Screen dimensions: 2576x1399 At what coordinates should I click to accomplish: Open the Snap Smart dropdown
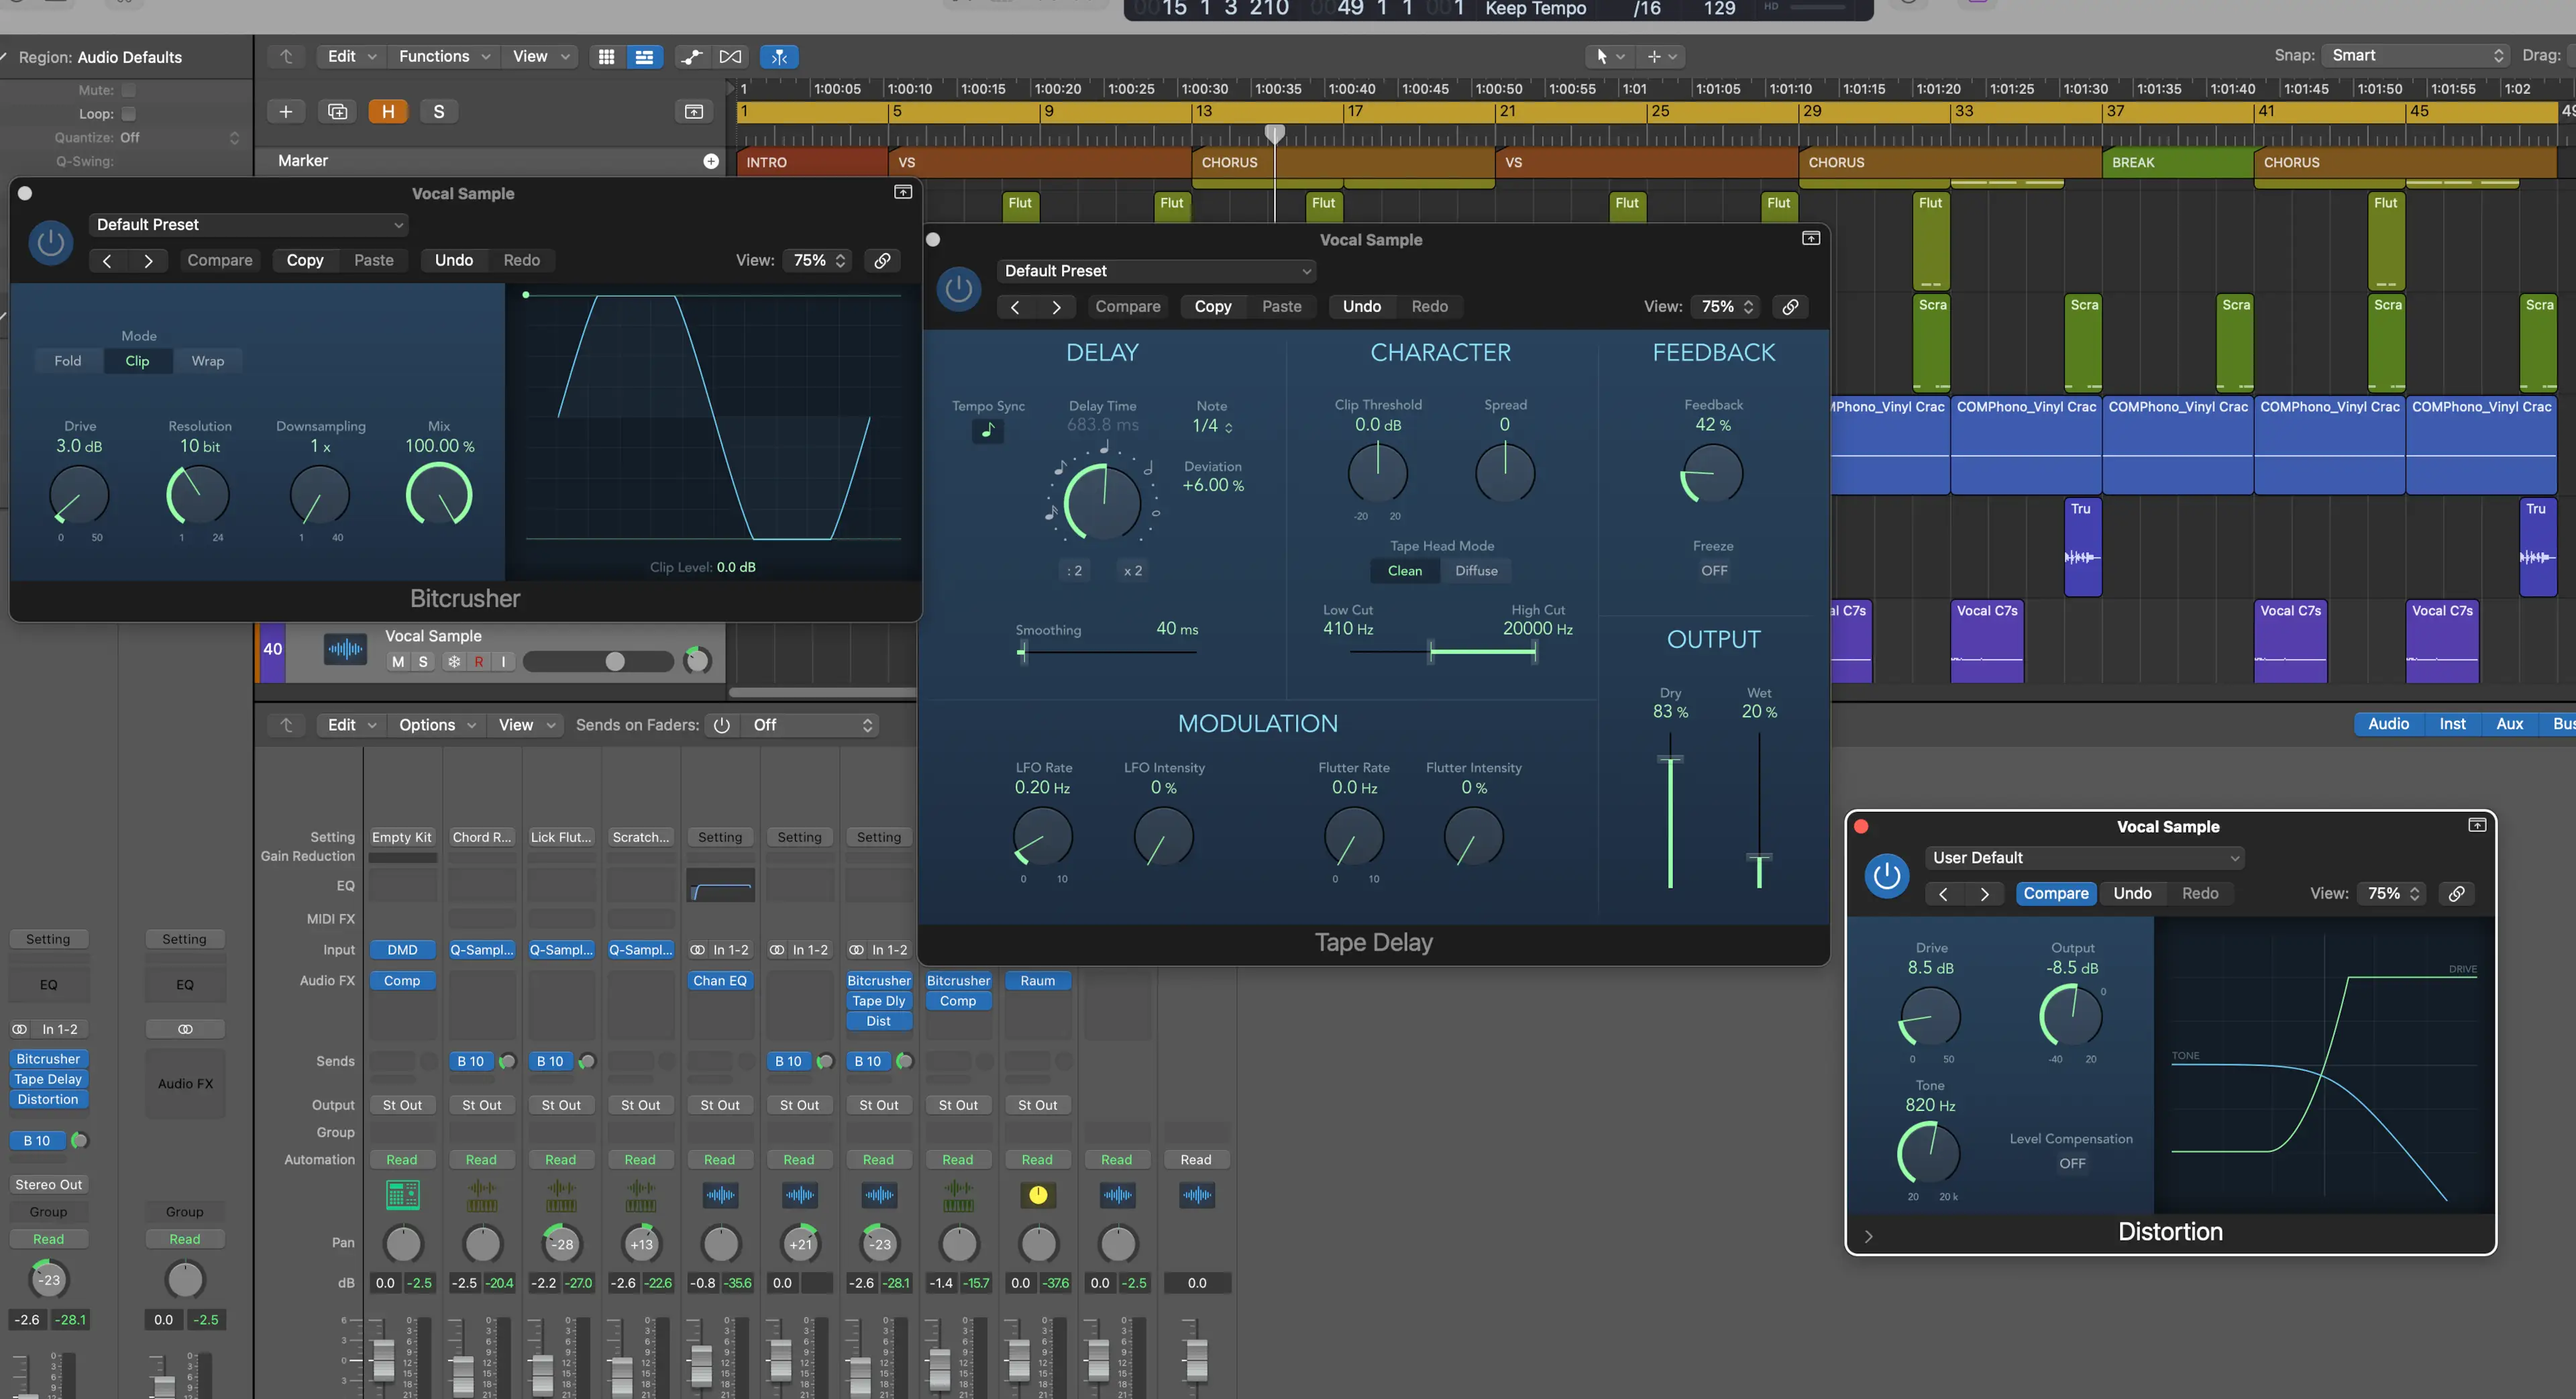(x=2415, y=56)
